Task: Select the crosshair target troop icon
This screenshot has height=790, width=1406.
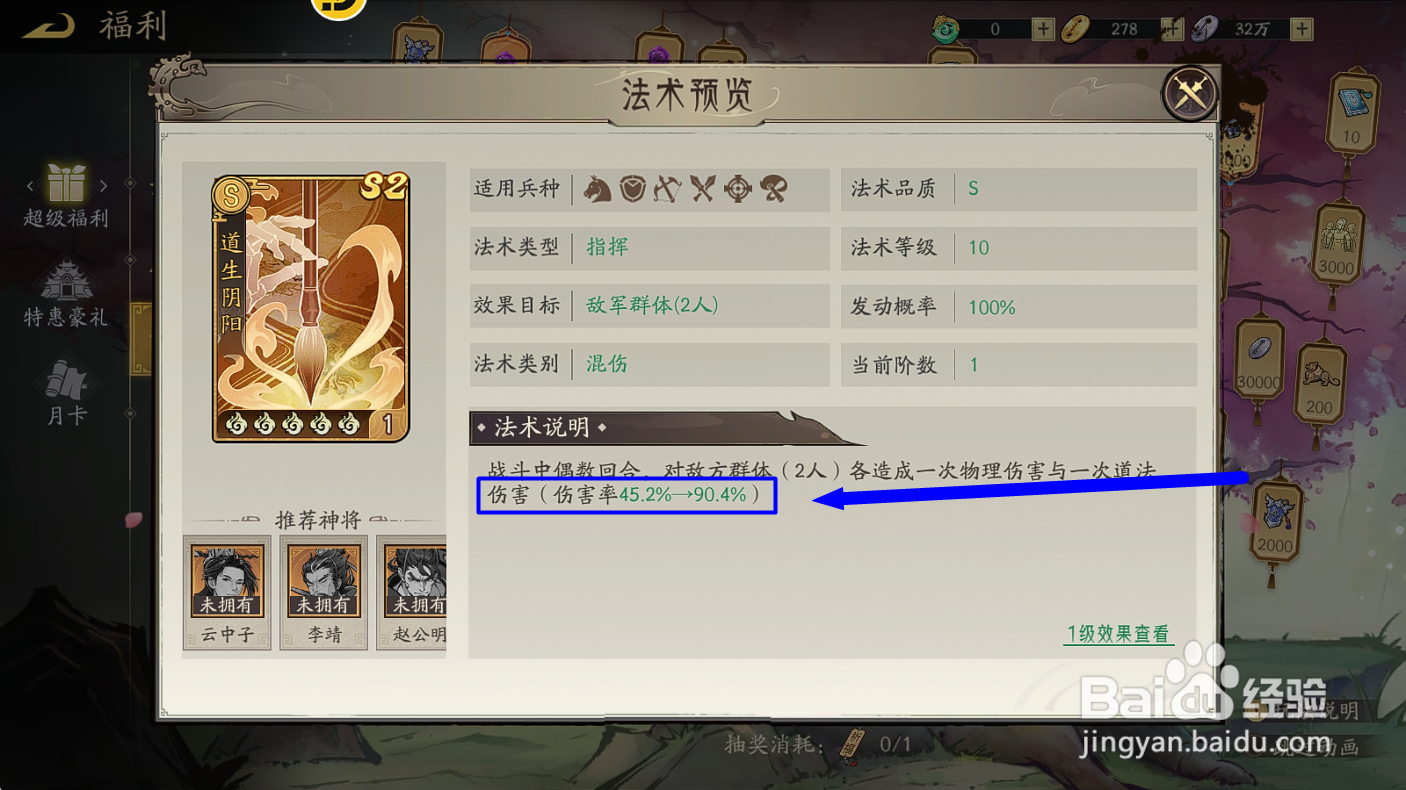Action: pos(738,188)
